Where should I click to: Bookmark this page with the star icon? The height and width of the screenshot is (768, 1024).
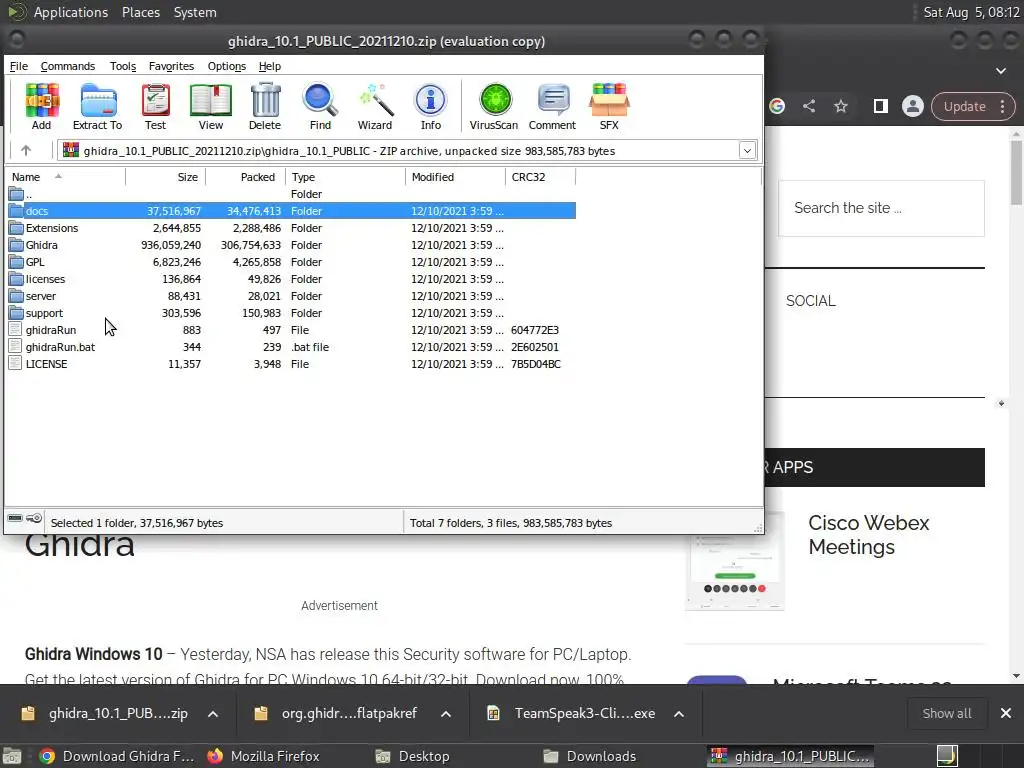[x=841, y=106]
